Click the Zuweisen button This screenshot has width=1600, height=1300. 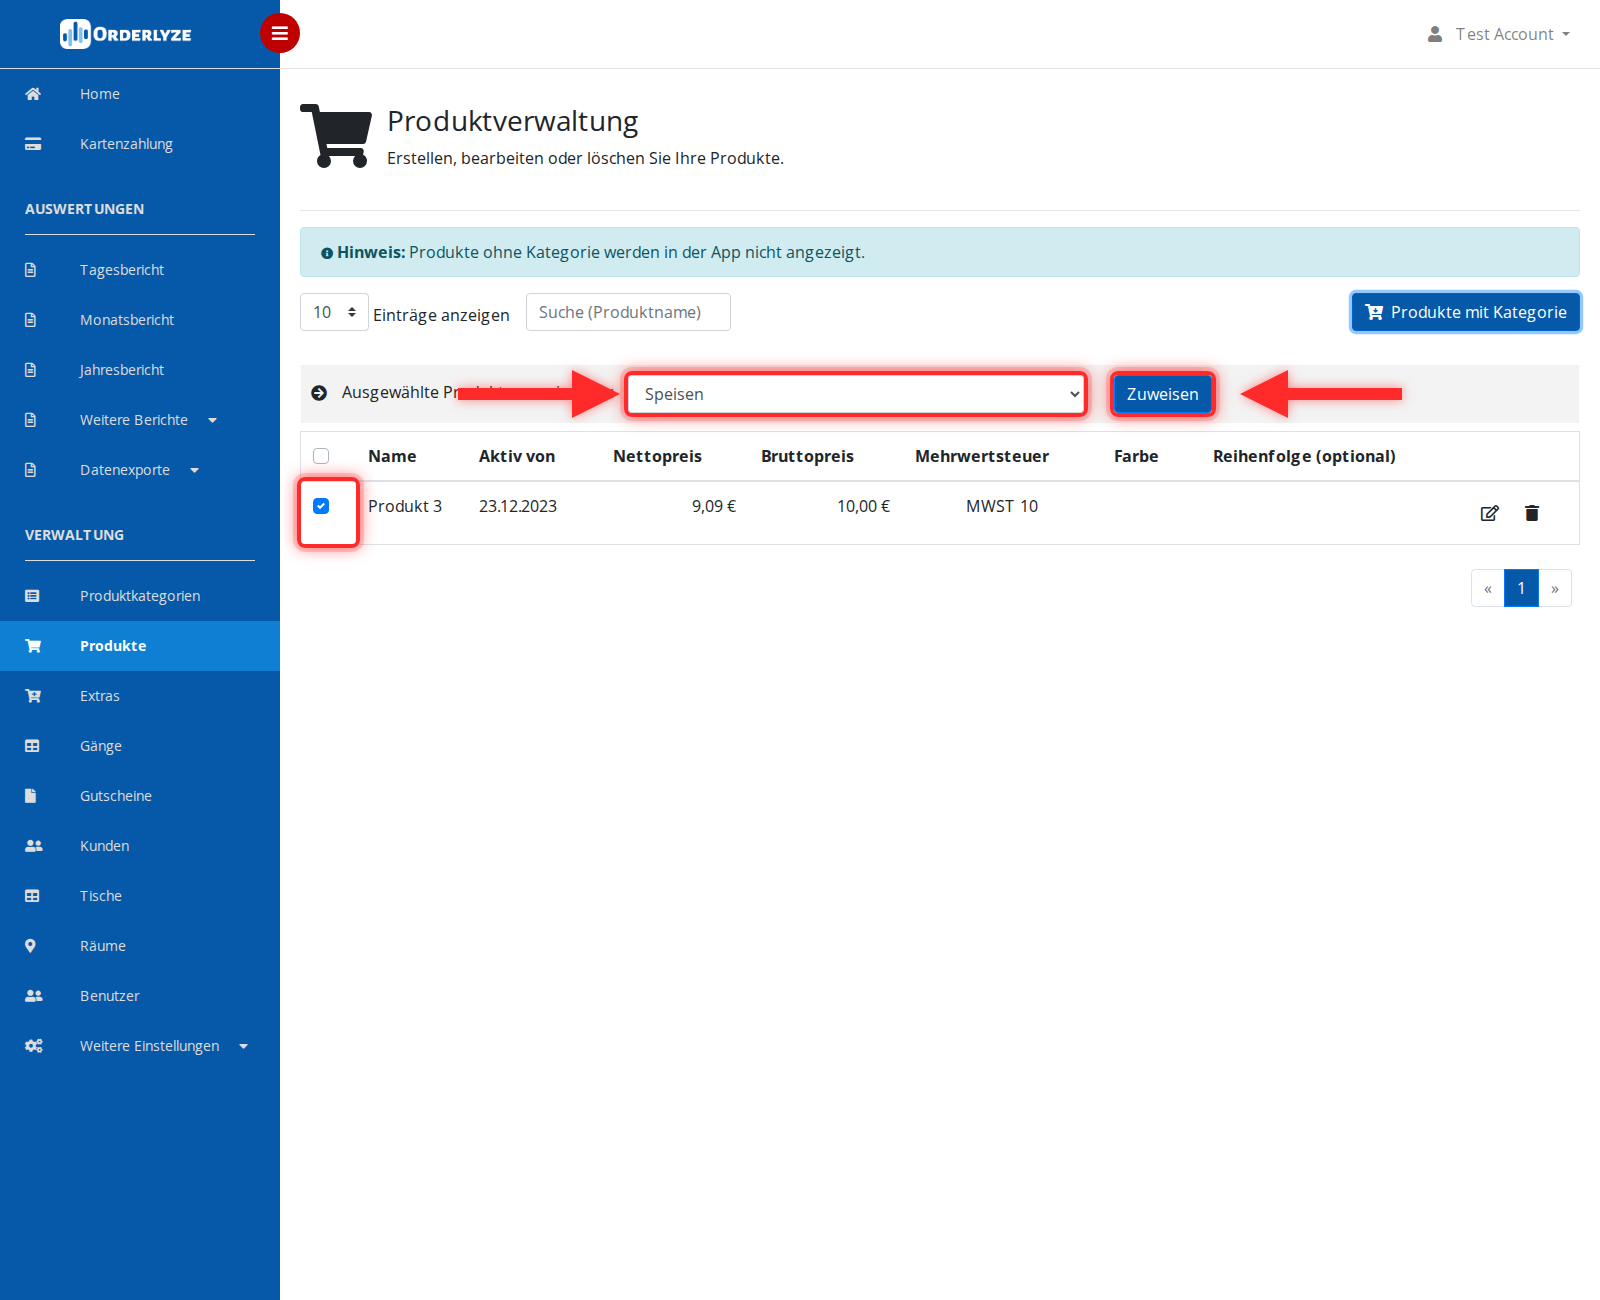(x=1162, y=394)
